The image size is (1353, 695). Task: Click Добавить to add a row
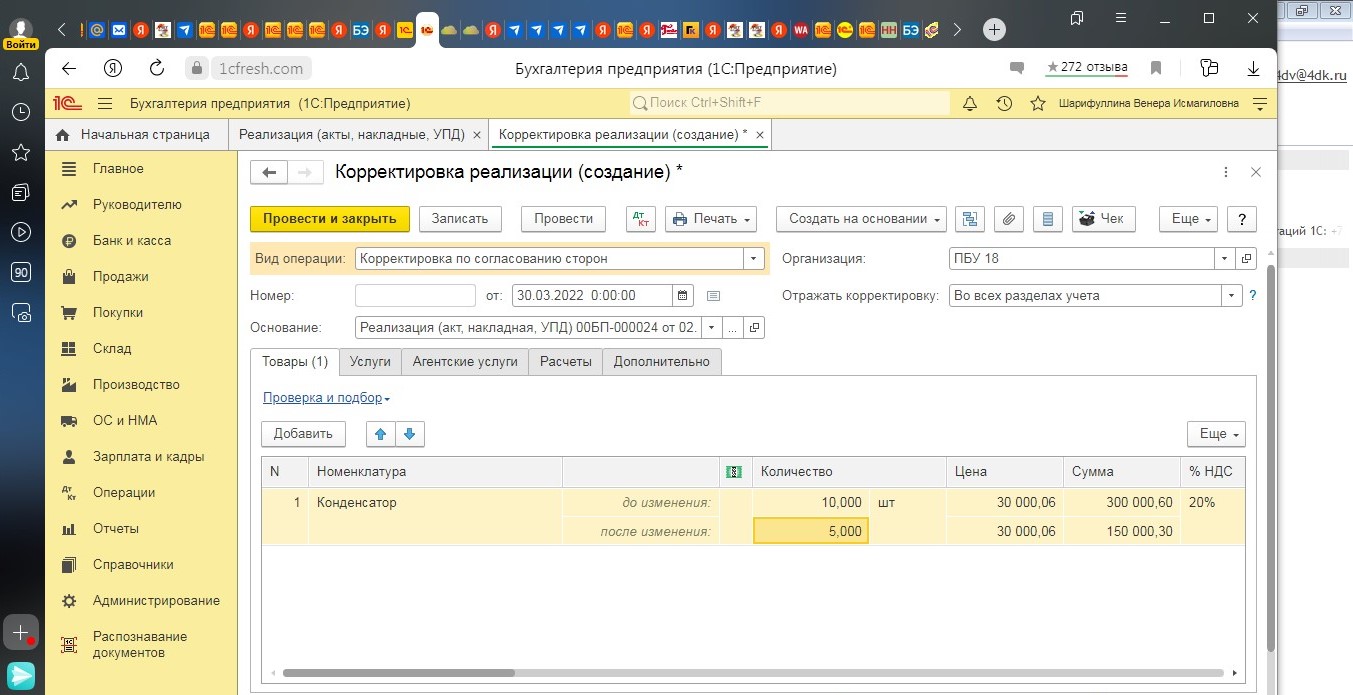(303, 434)
